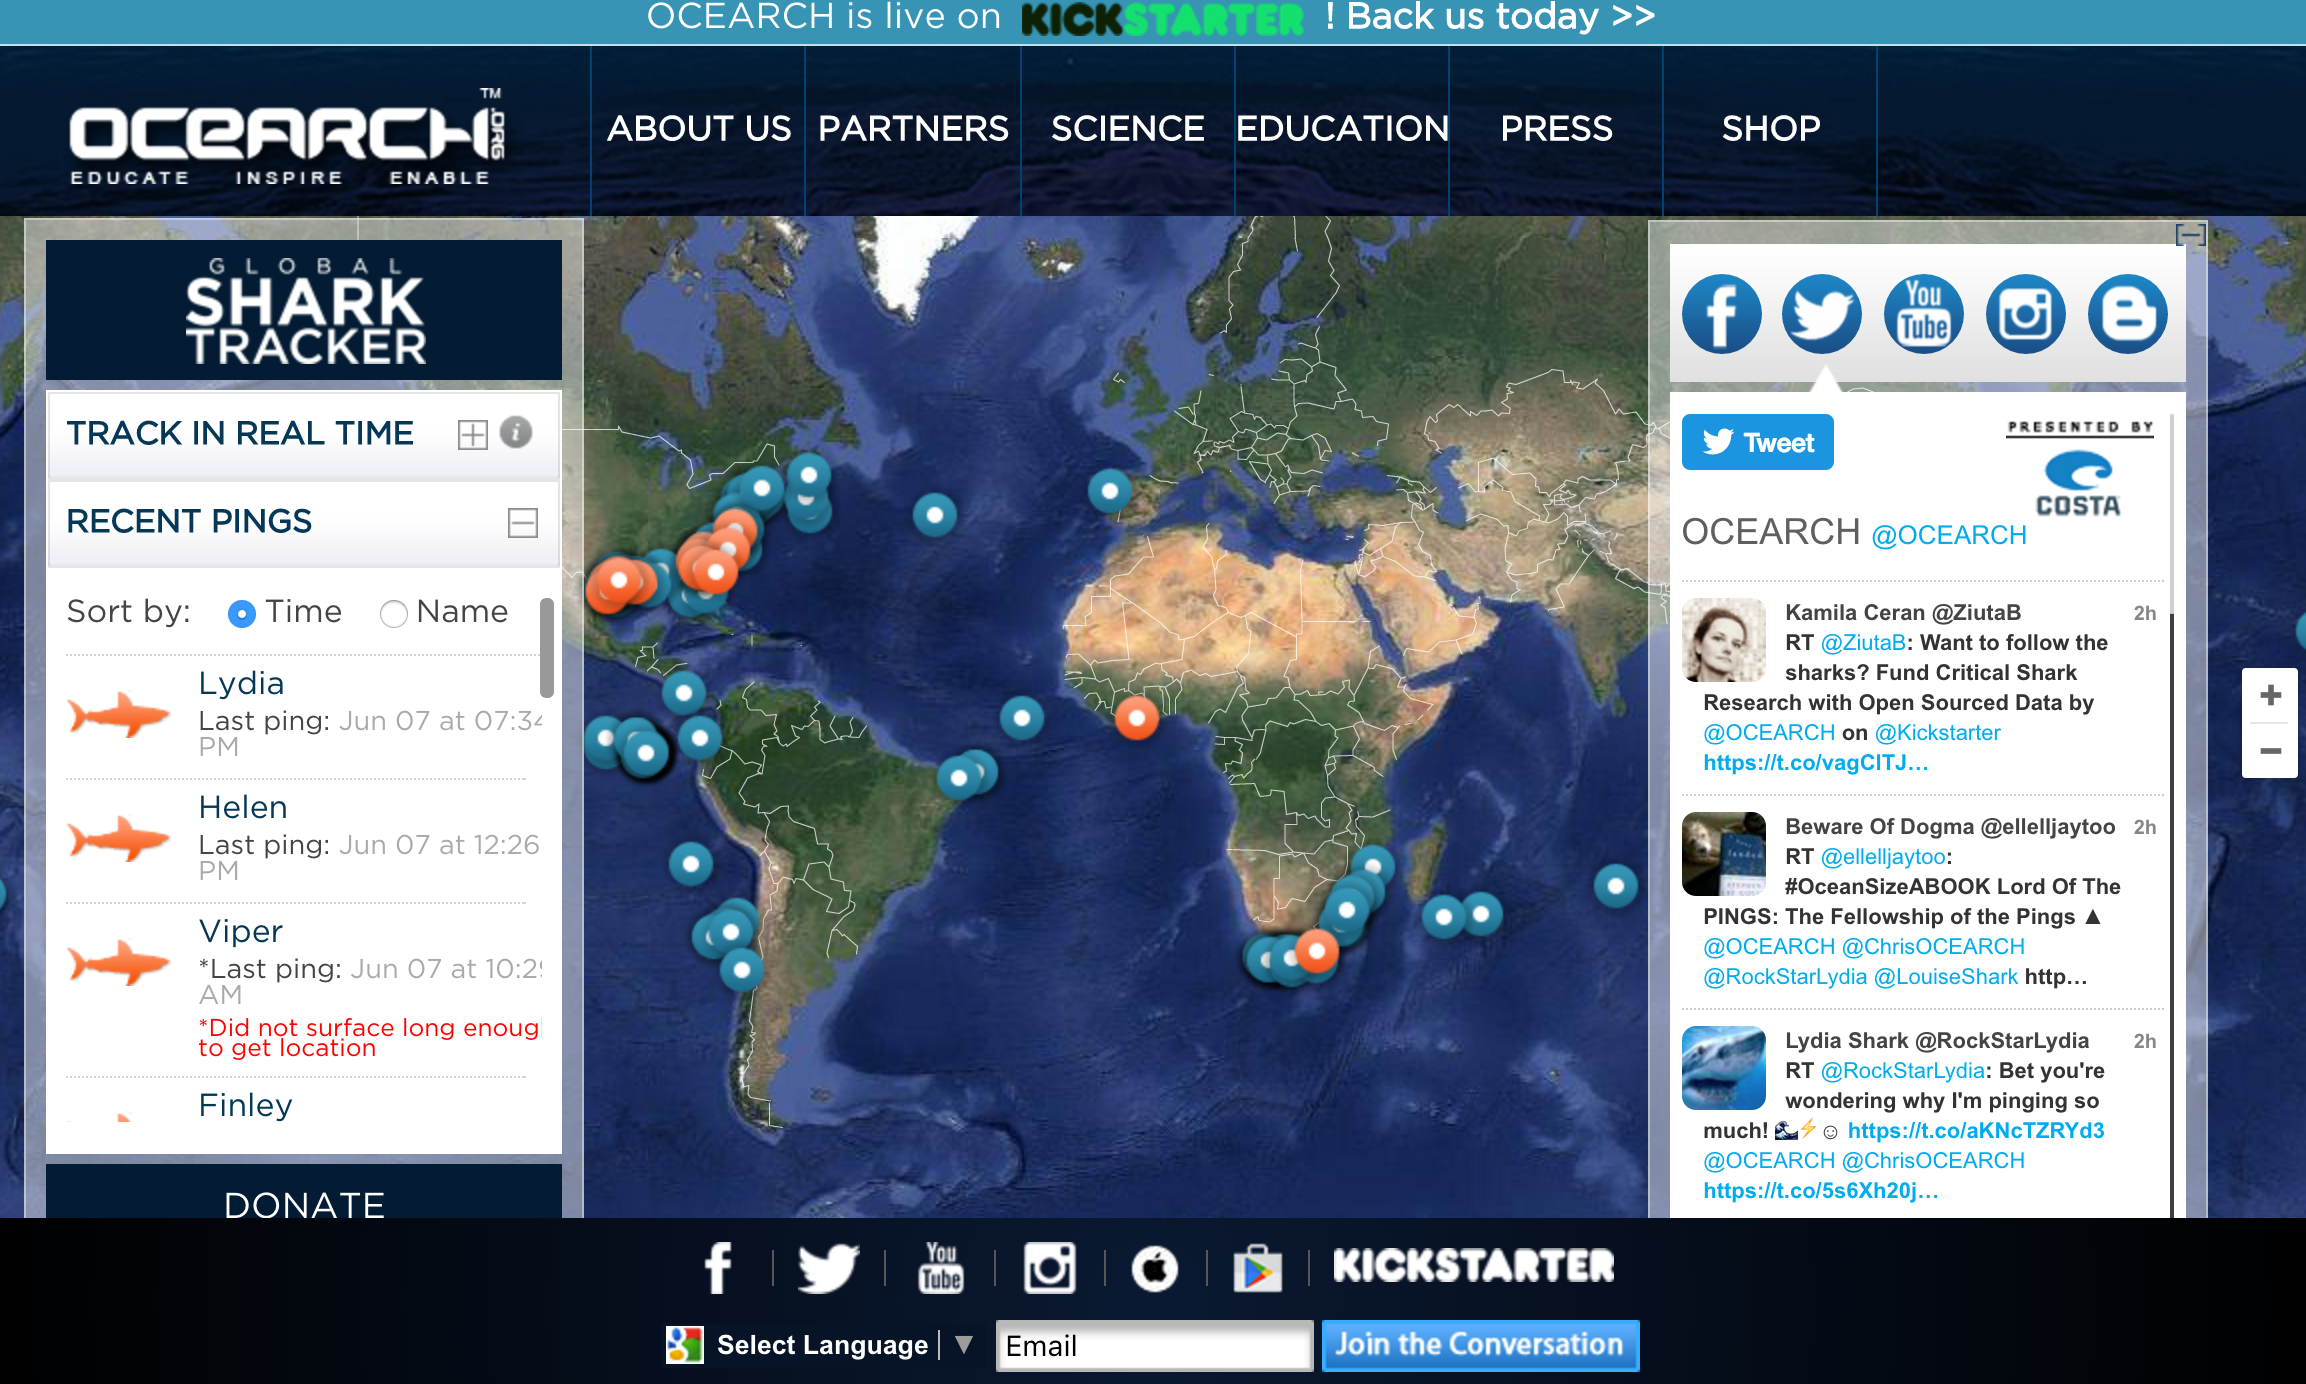The width and height of the screenshot is (2306, 1384).
Task: Open OCEARCH Facebook page from sidebar
Action: (x=1721, y=314)
